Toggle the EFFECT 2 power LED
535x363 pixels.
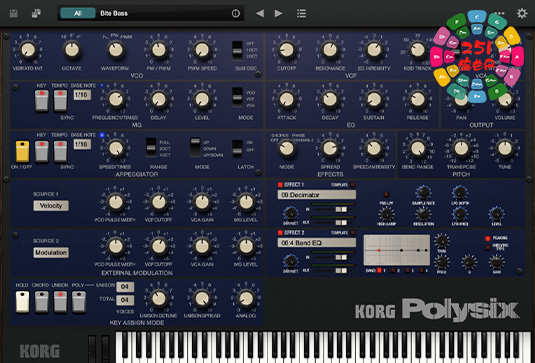click(x=280, y=233)
